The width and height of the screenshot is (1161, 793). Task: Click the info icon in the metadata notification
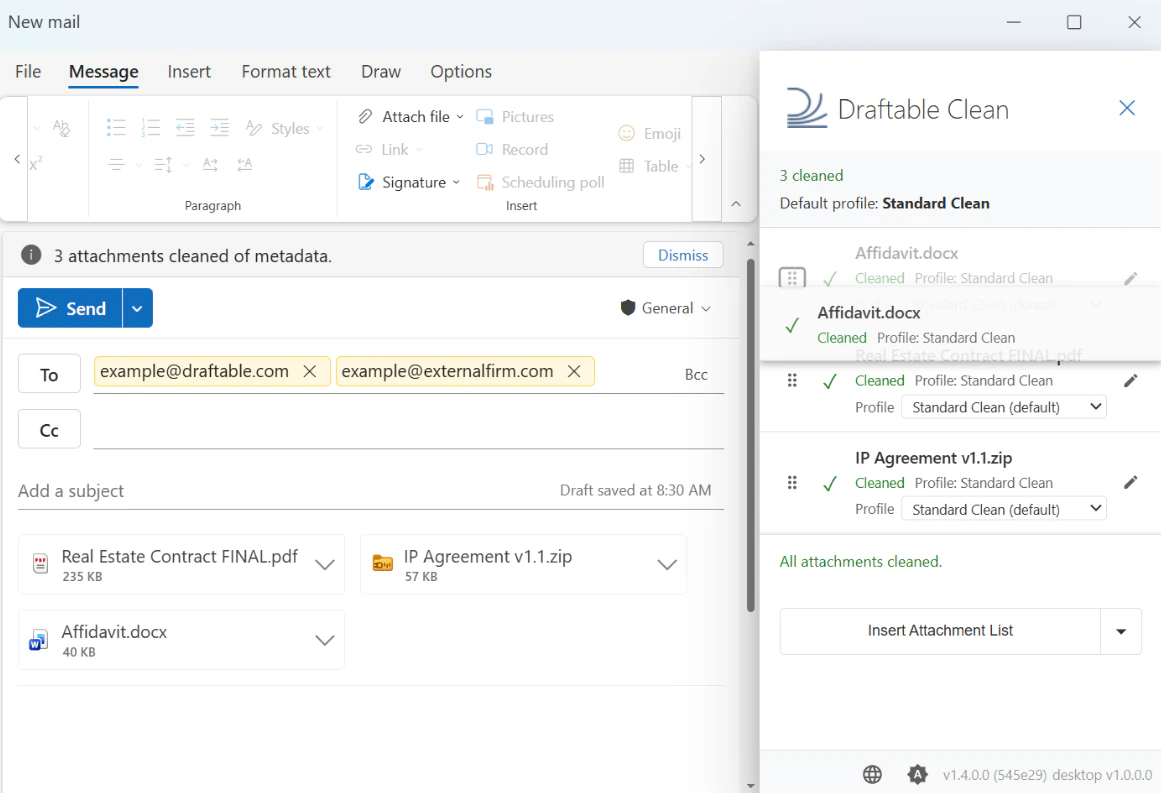point(31,255)
